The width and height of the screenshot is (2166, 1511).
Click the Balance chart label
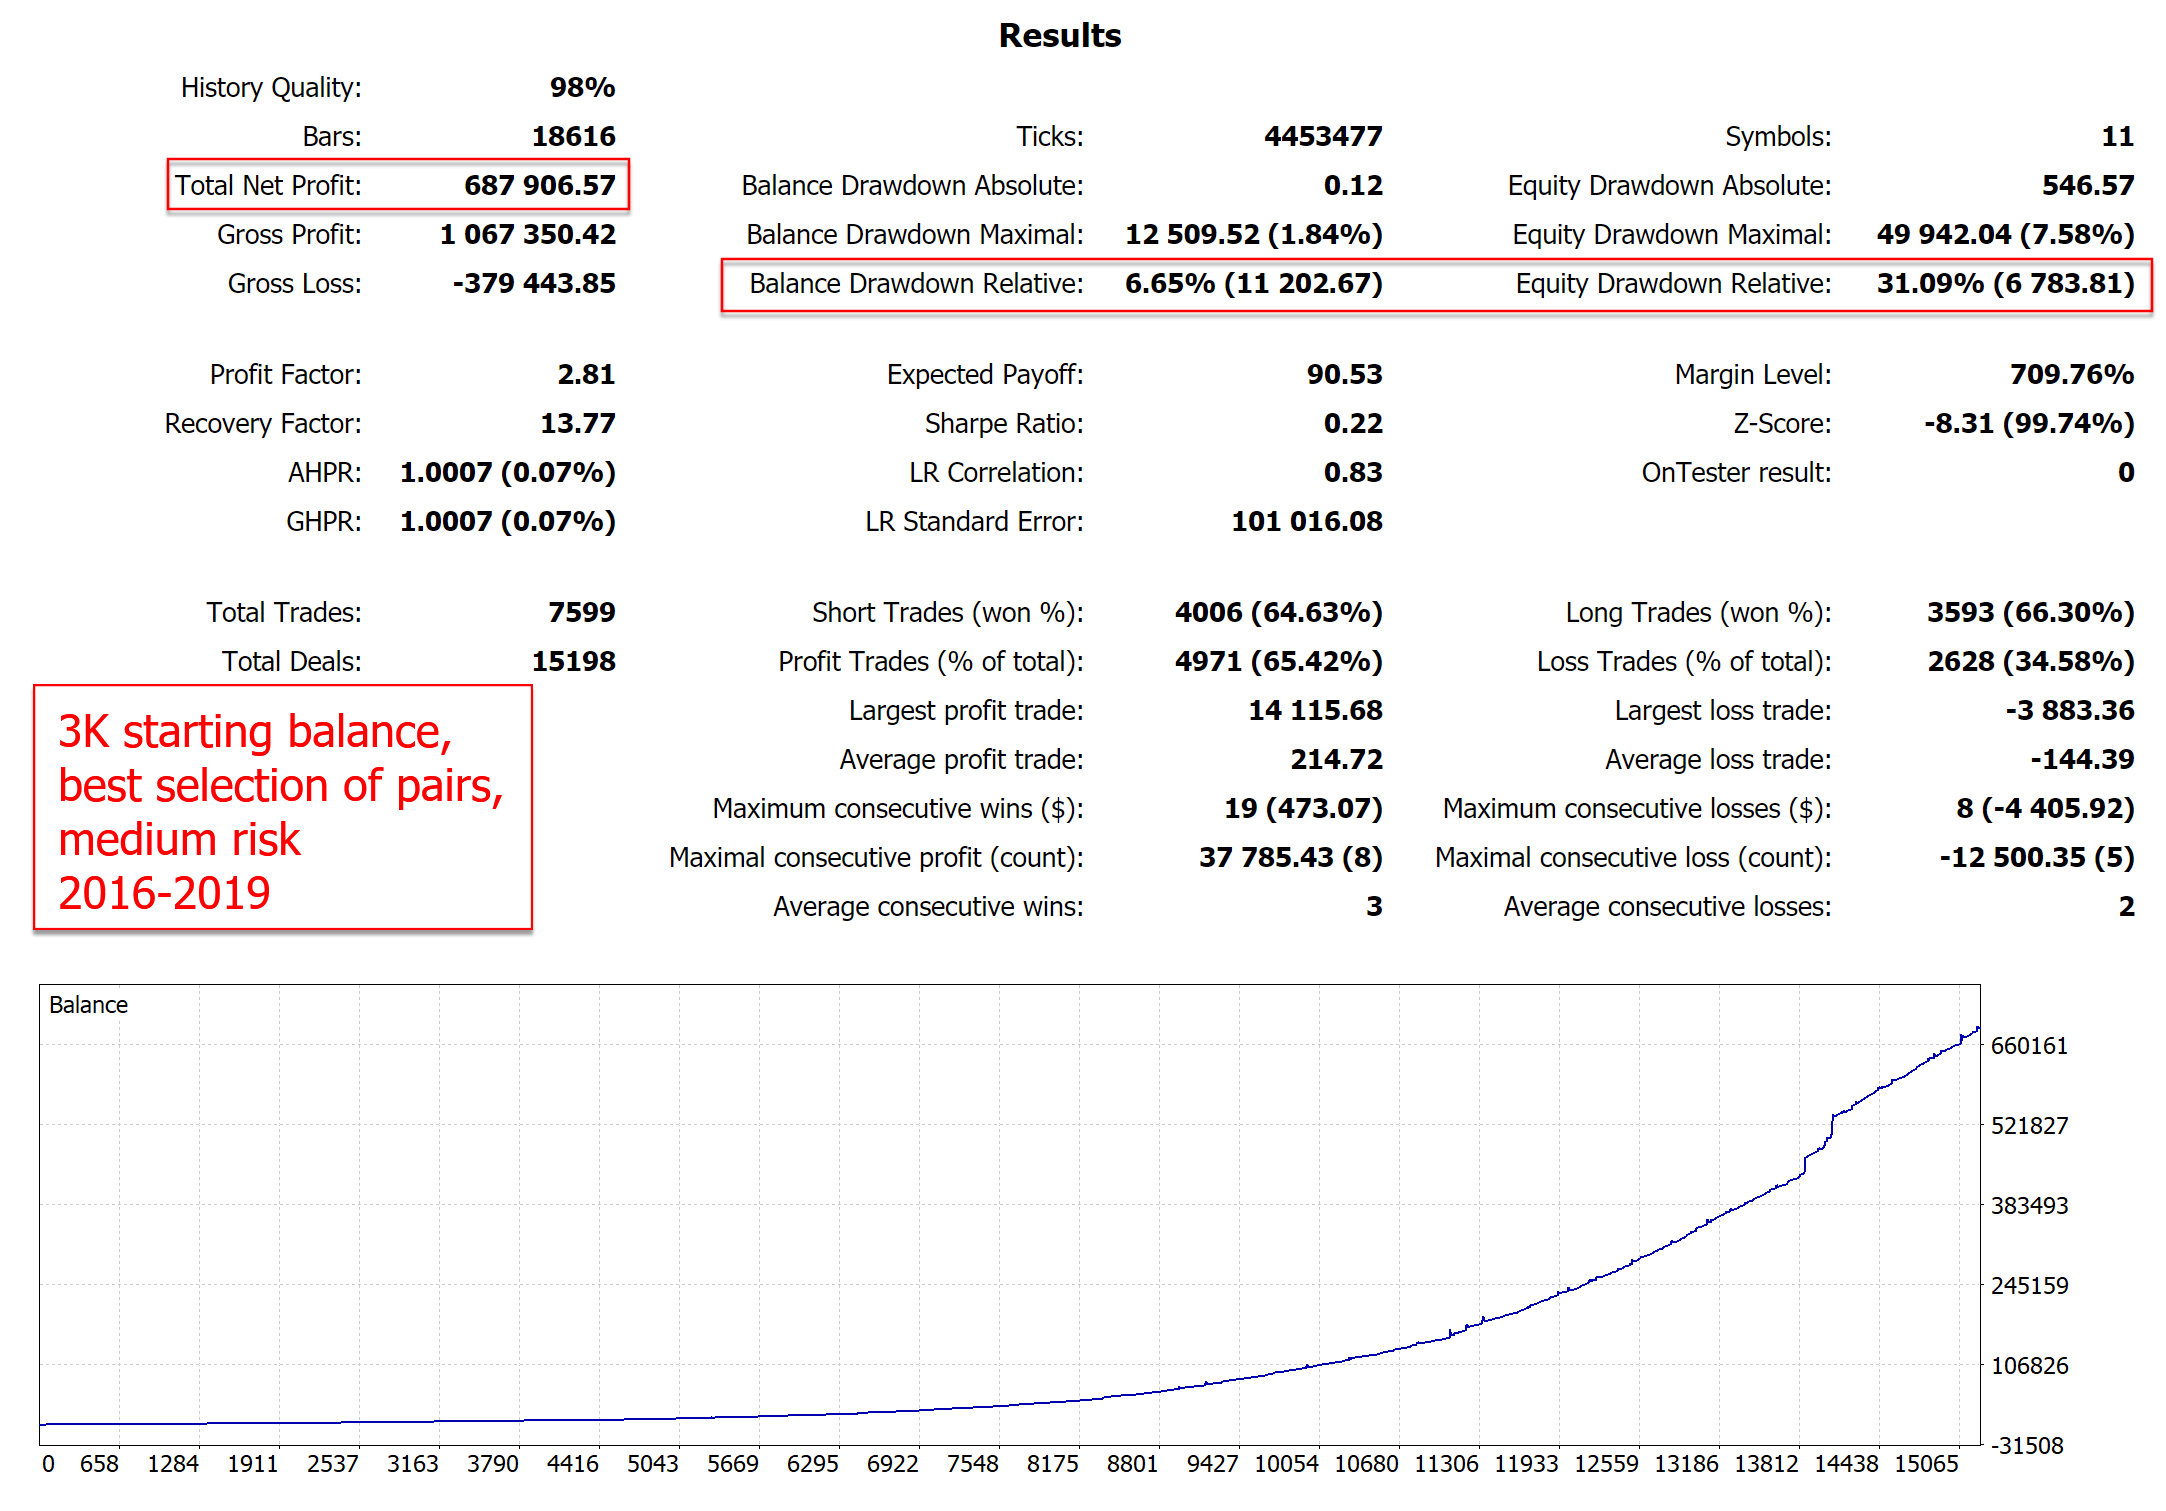click(88, 1005)
